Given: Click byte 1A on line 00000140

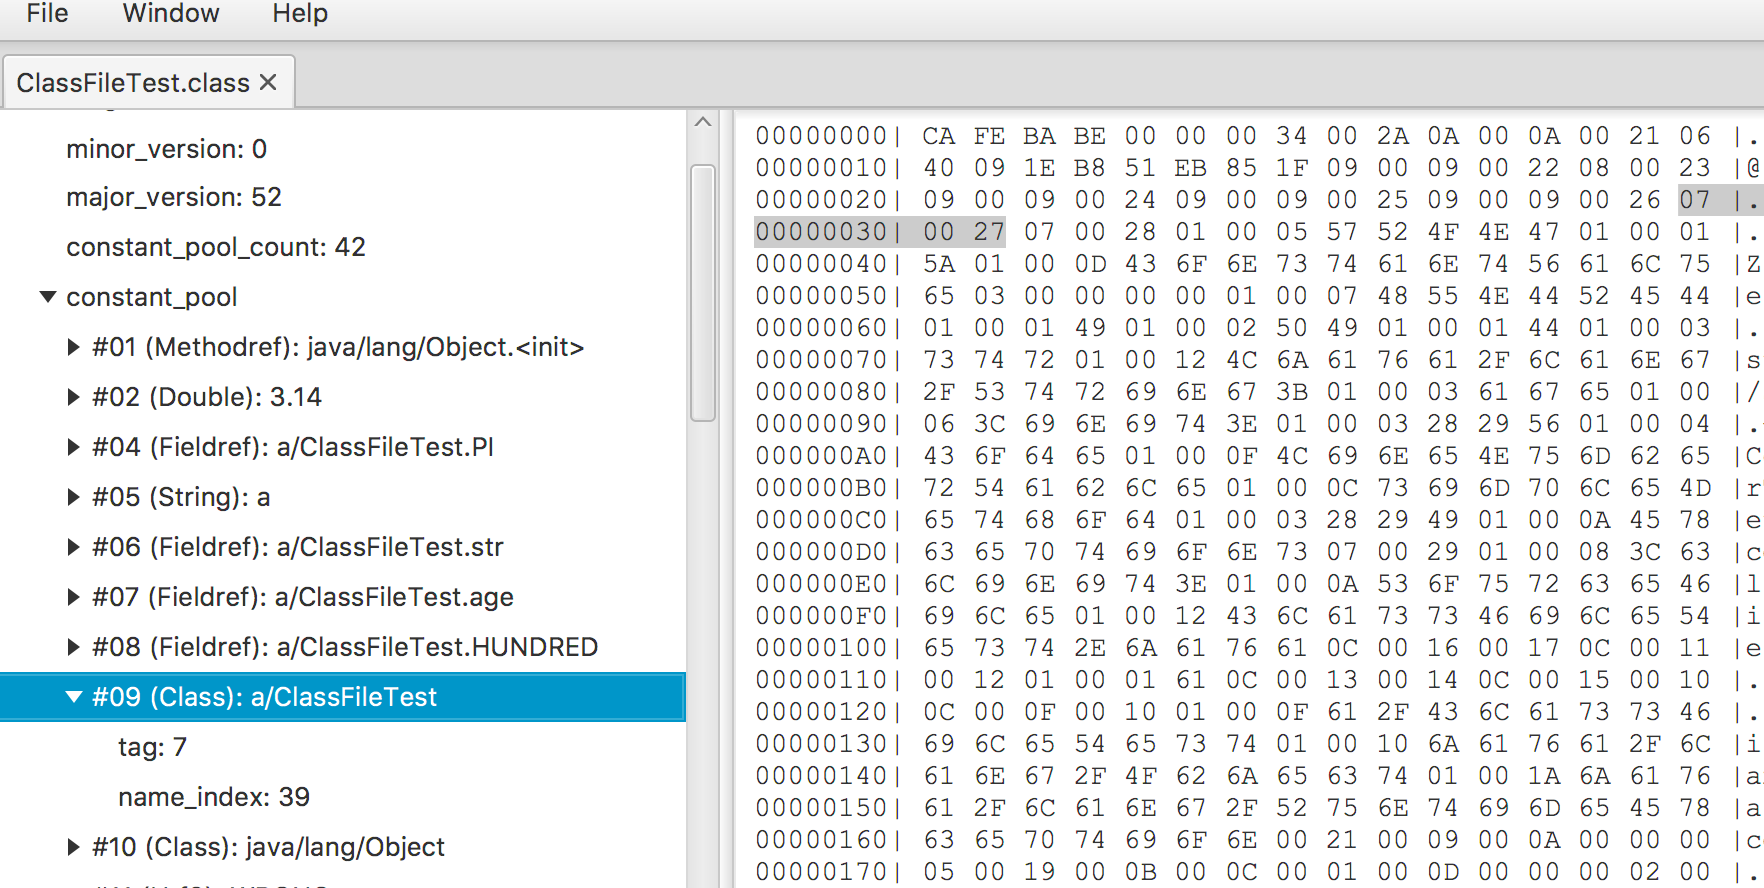Looking at the screenshot, I should pos(1543,776).
